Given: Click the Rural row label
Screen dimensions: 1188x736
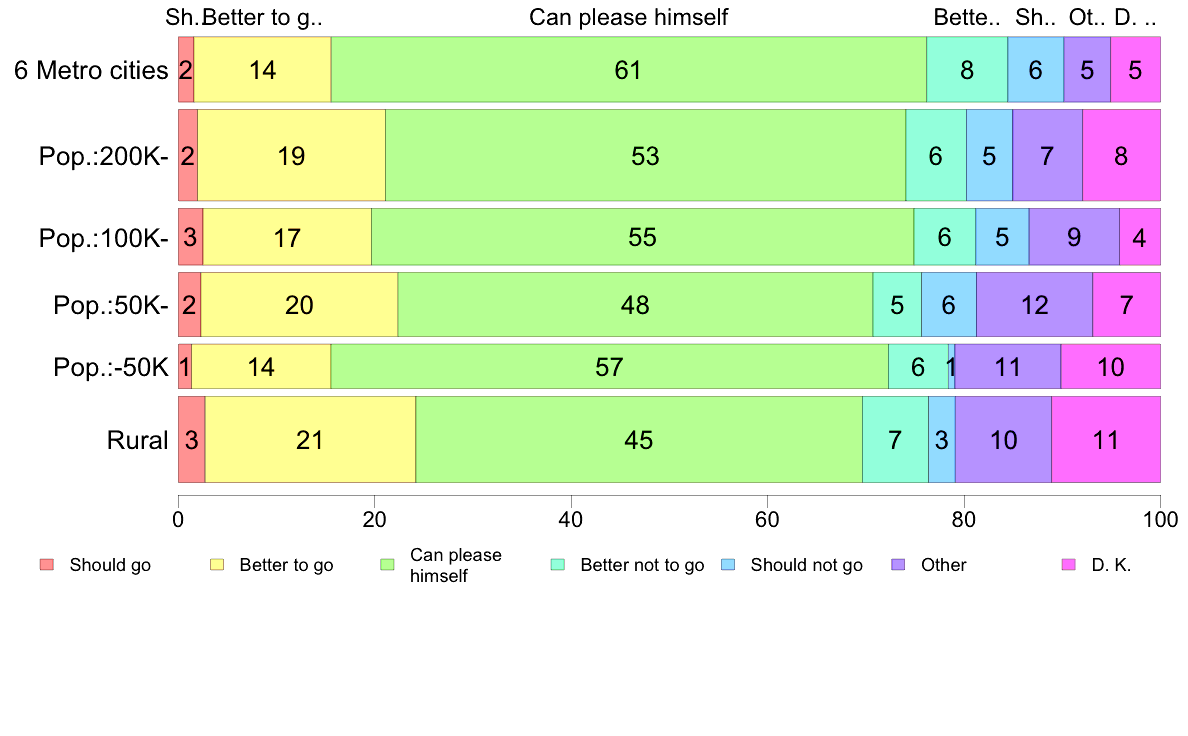Looking at the screenshot, I should coord(137,440).
